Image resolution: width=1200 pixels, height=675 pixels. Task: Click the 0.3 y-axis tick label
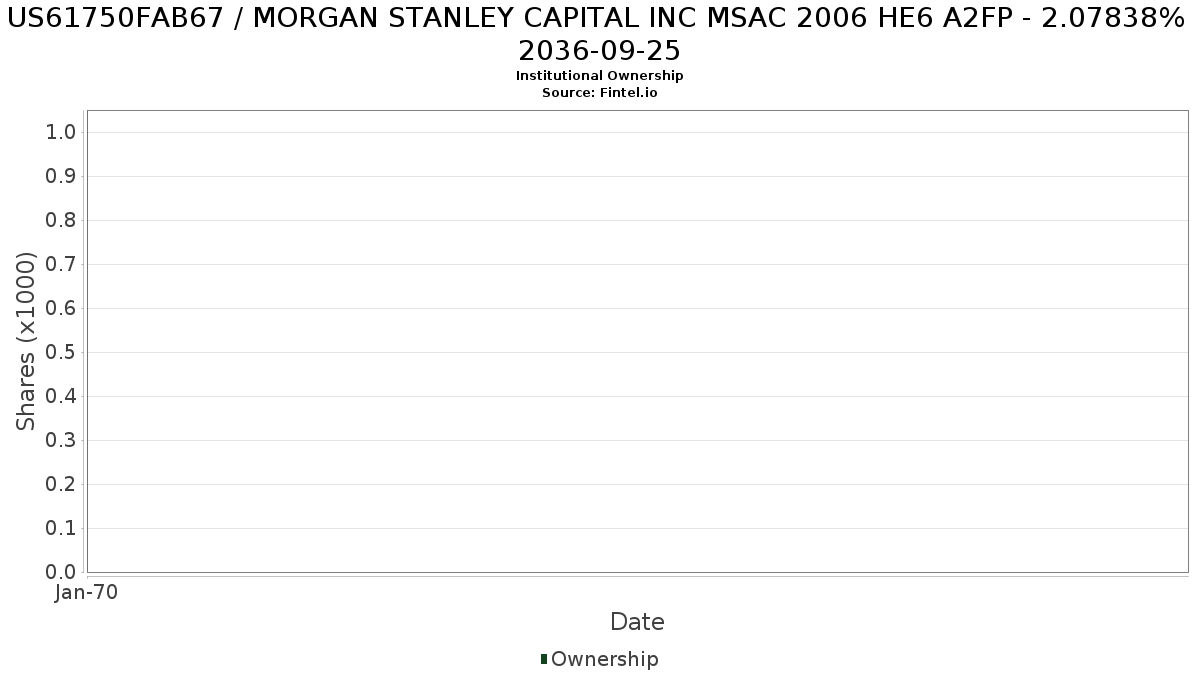click(61, 441)
